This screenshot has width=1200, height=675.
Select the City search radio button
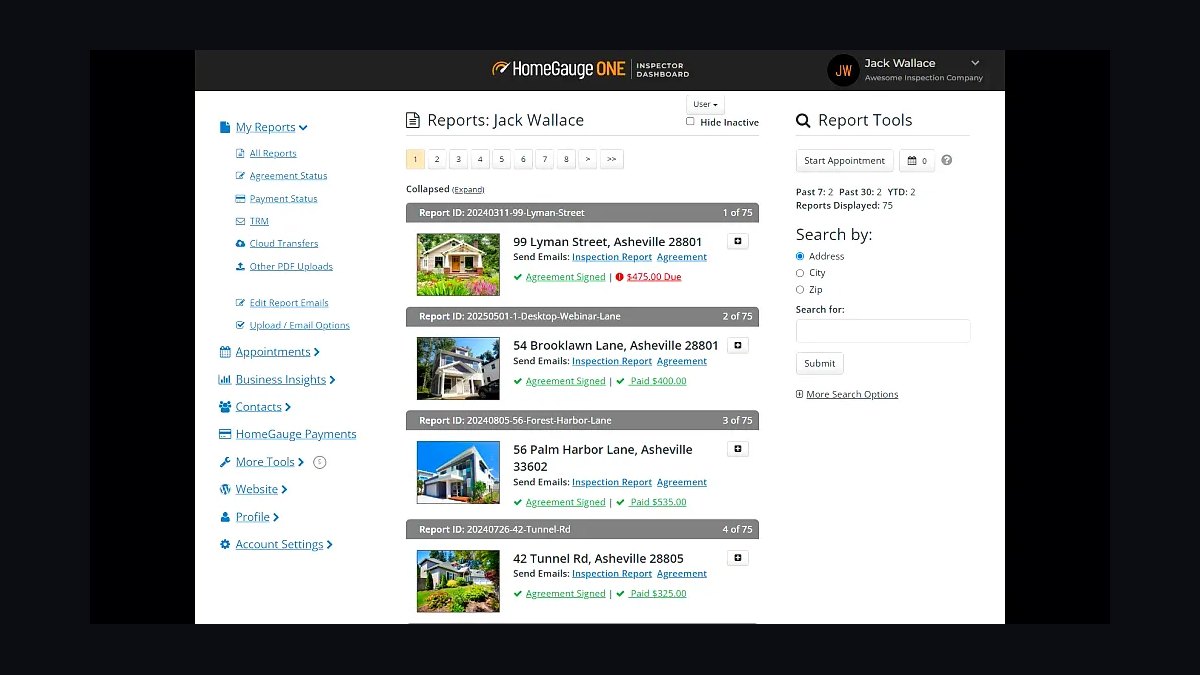[x=800, y=273]
